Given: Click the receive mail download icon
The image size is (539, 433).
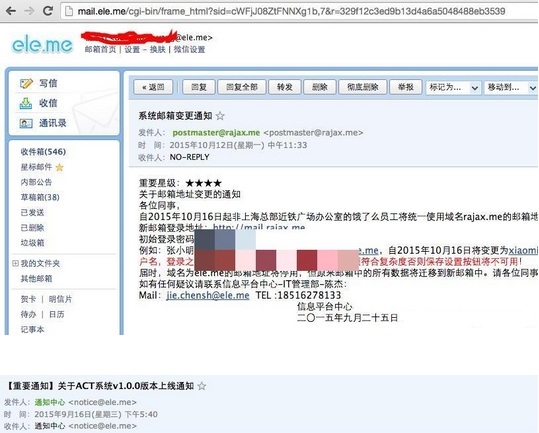Looking at the screenshot, I should (x=26, y=103).
